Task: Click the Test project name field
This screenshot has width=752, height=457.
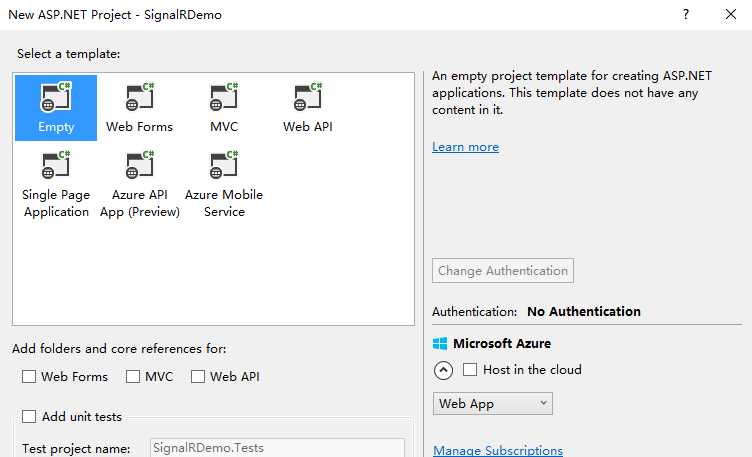Action: click(x=277, y=448)
